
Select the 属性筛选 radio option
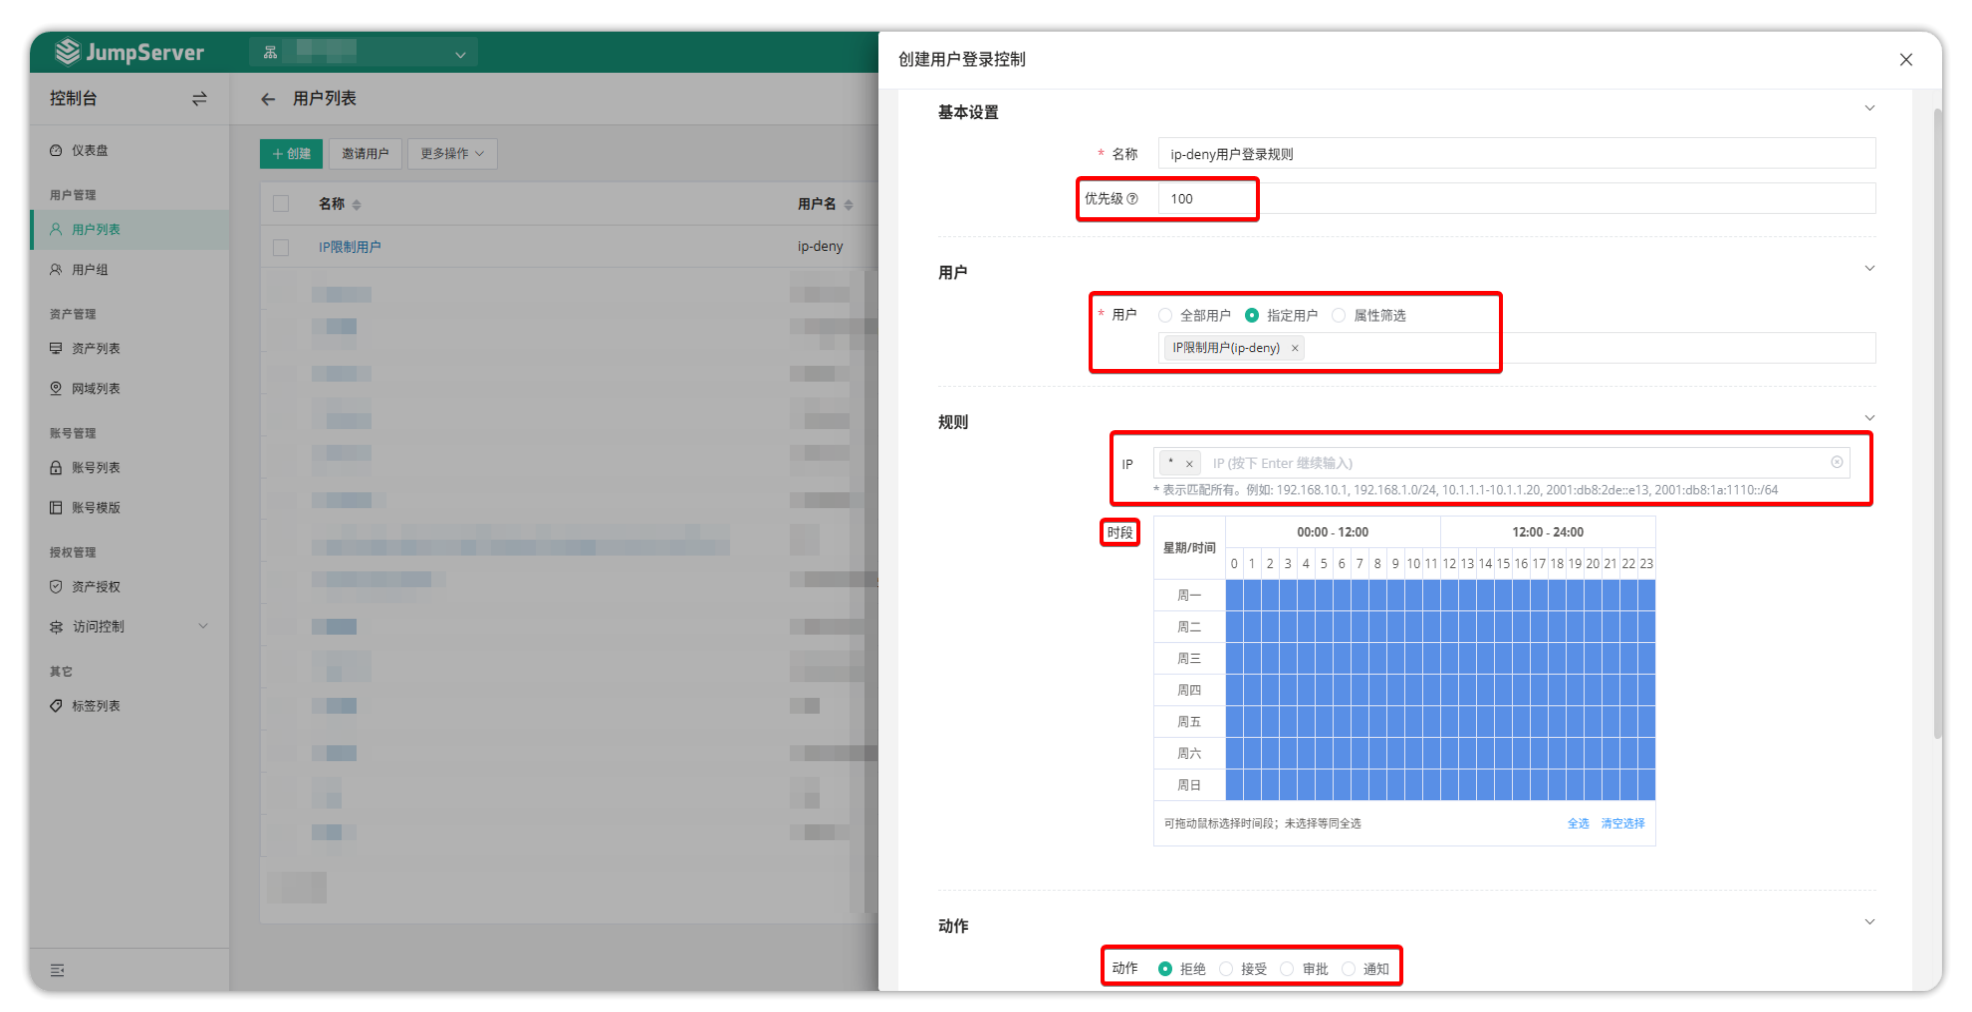point(1339,316)
